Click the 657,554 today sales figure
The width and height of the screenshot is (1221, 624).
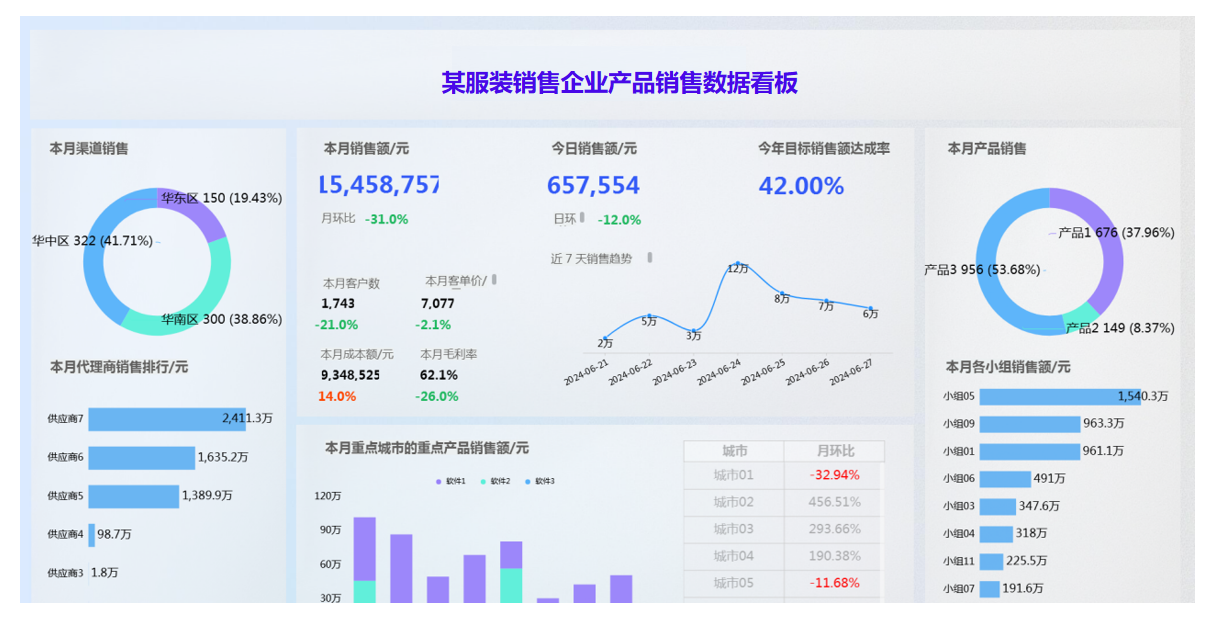pos(593,186)
